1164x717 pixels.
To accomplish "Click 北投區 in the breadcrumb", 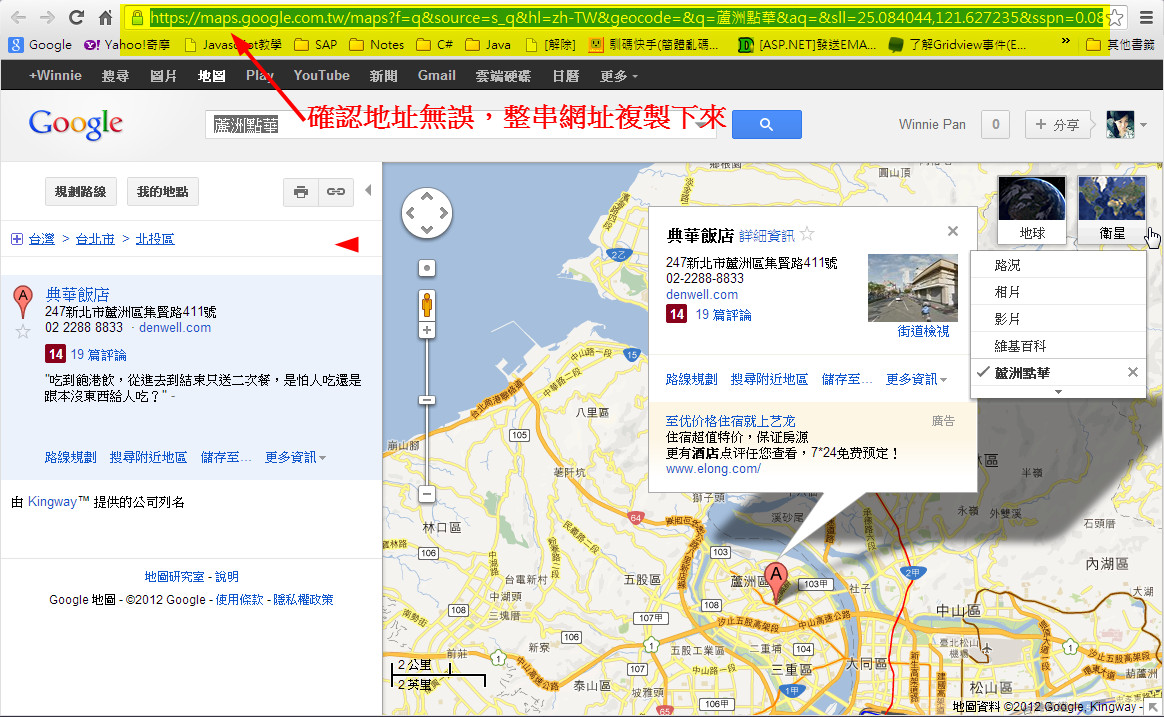I will 154,238.
